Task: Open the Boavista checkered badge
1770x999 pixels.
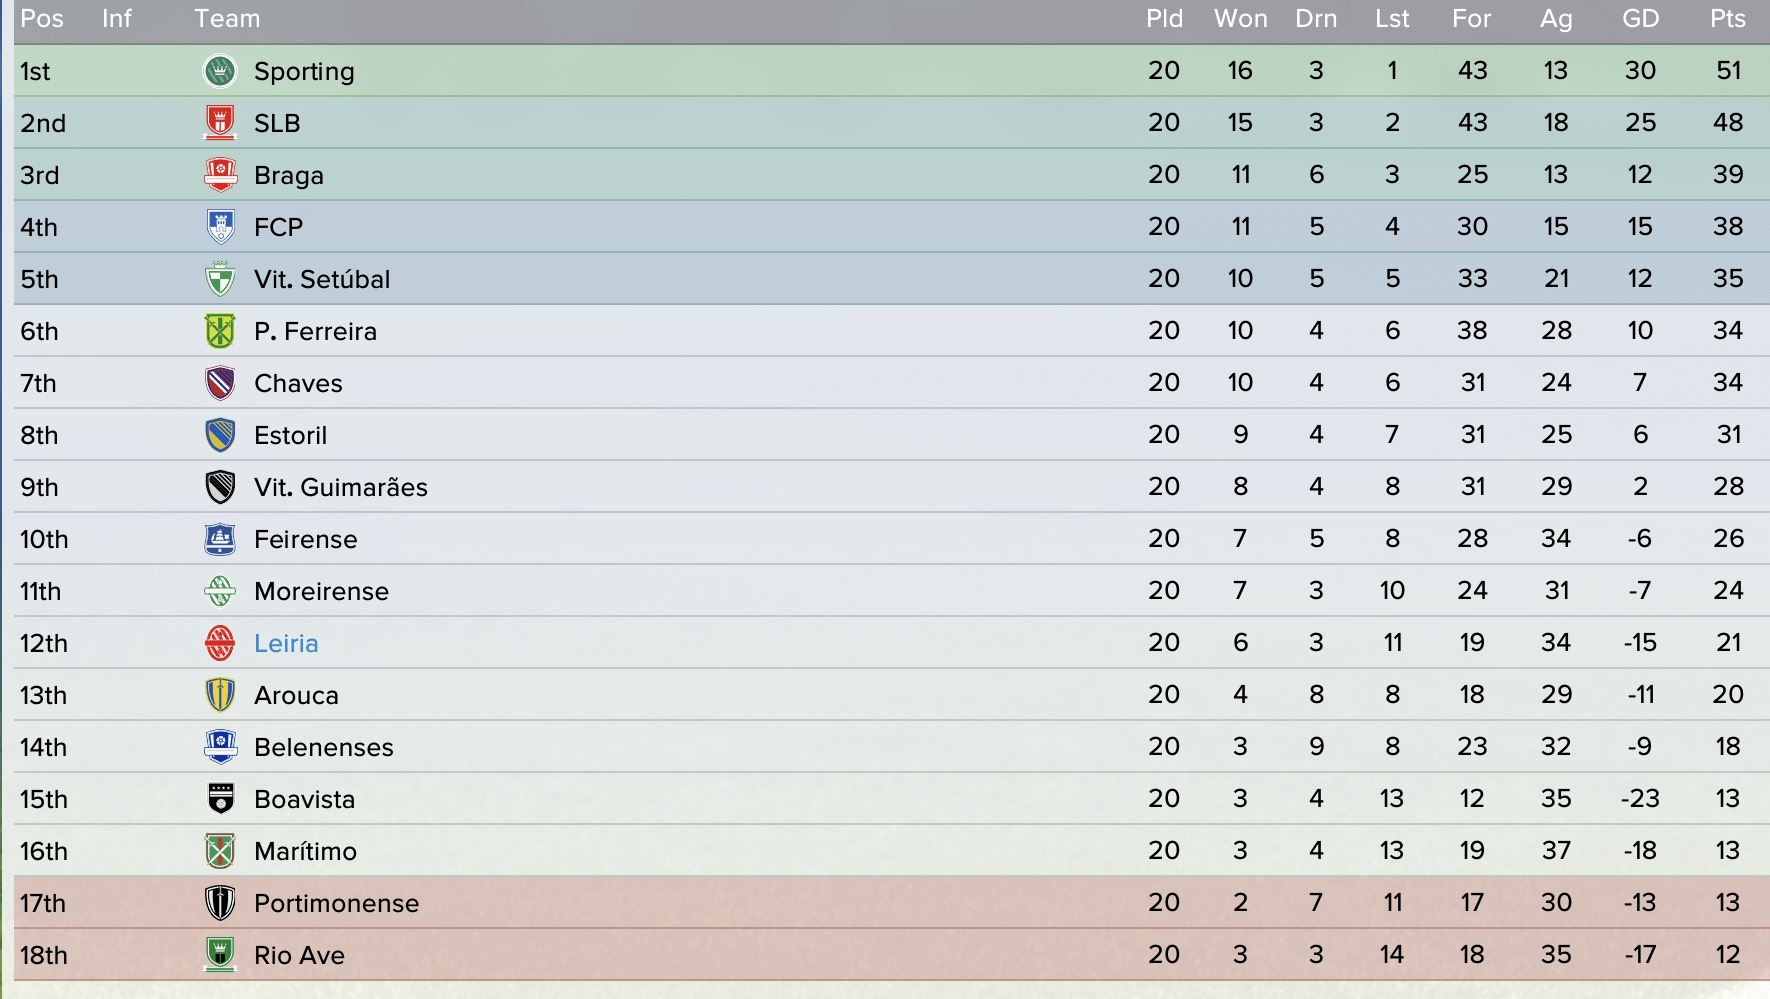Action: tap(220, 799)
